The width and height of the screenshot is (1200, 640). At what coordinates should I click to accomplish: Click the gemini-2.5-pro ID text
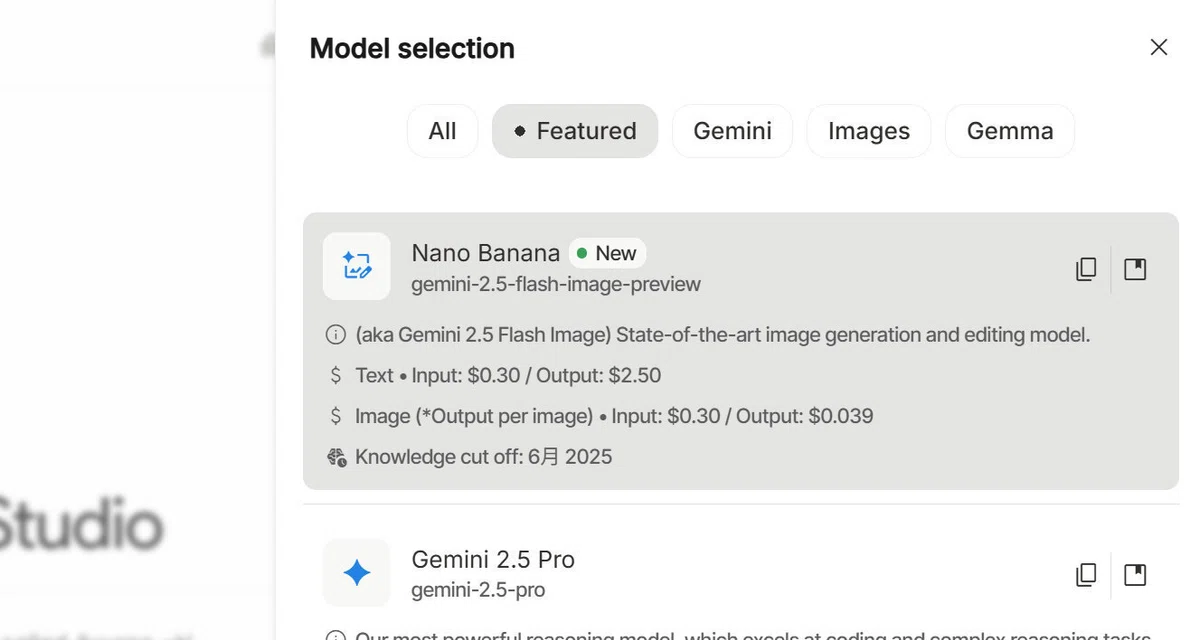pyautogui.click(x=478, y=590)
